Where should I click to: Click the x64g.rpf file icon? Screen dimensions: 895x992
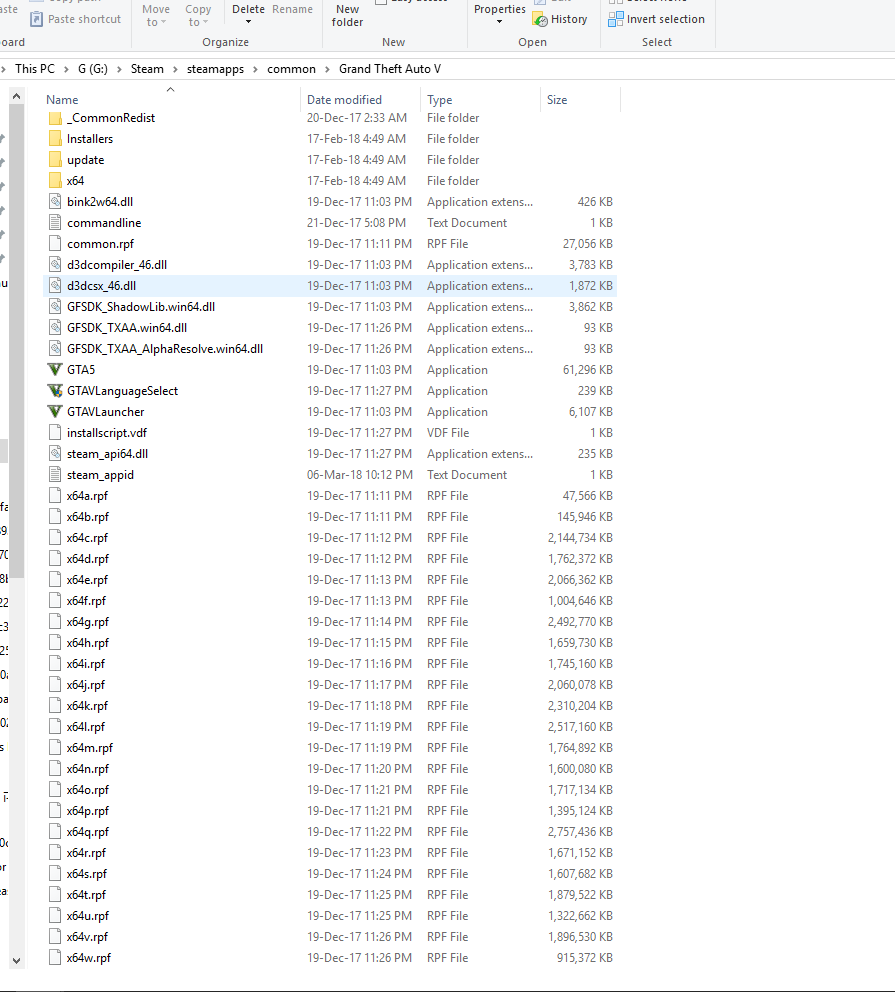(x=55, y=622)
